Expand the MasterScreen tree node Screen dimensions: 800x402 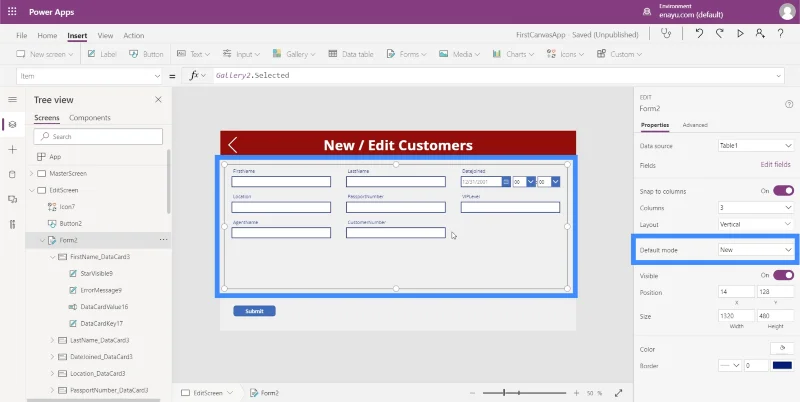click(x=32, y=173)
